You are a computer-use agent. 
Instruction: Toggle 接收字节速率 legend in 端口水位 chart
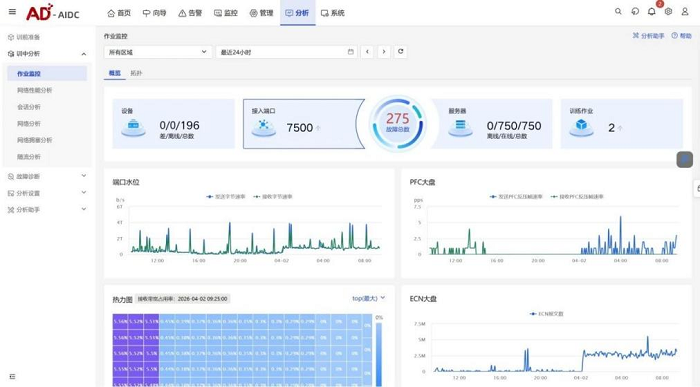coord(273,196)
